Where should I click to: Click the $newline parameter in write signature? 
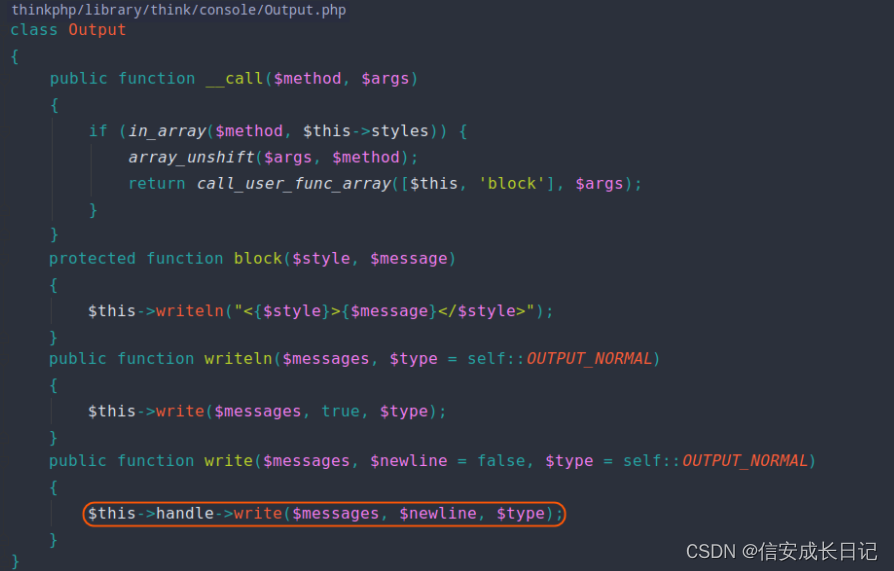click(409, 461)
